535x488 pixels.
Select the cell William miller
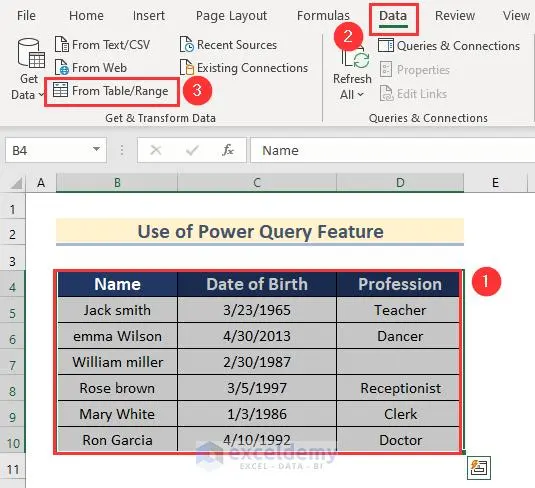pyautogui.click(x=117, y=362)
